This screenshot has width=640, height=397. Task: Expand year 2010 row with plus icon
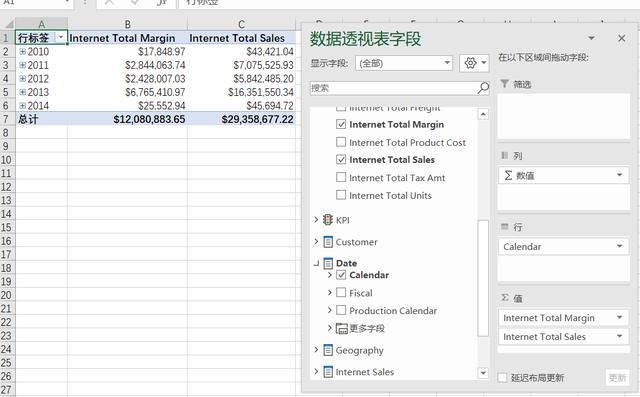coord(22,51)
